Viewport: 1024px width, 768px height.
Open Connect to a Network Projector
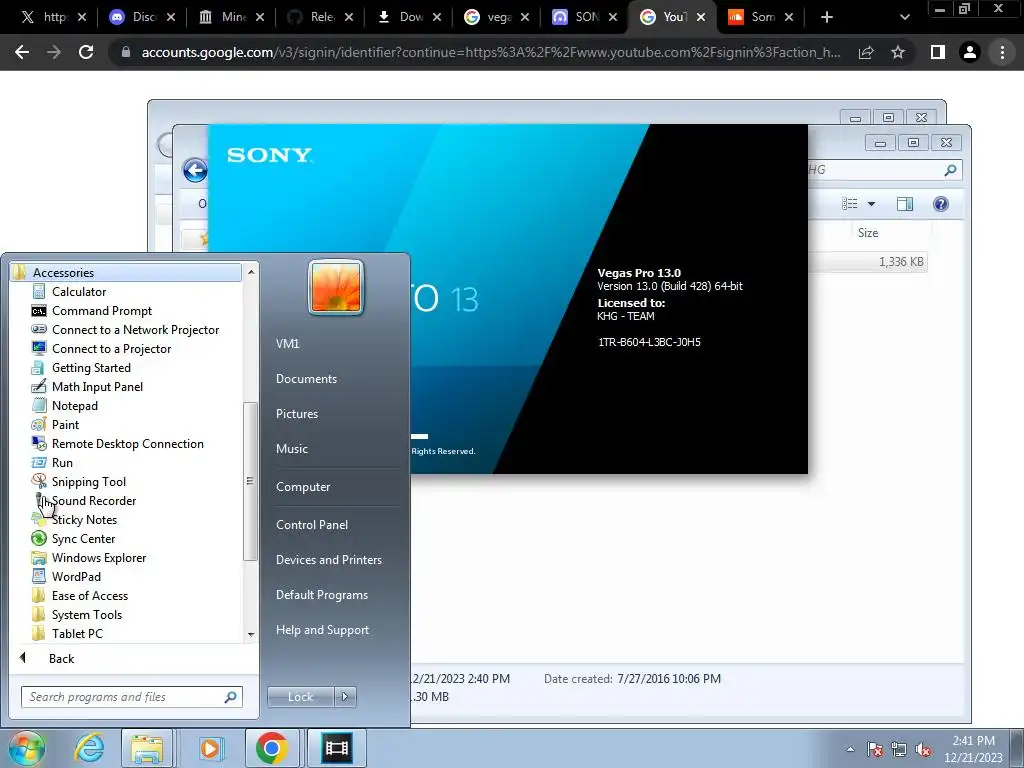pyautogui.click(x=135, y=330)
